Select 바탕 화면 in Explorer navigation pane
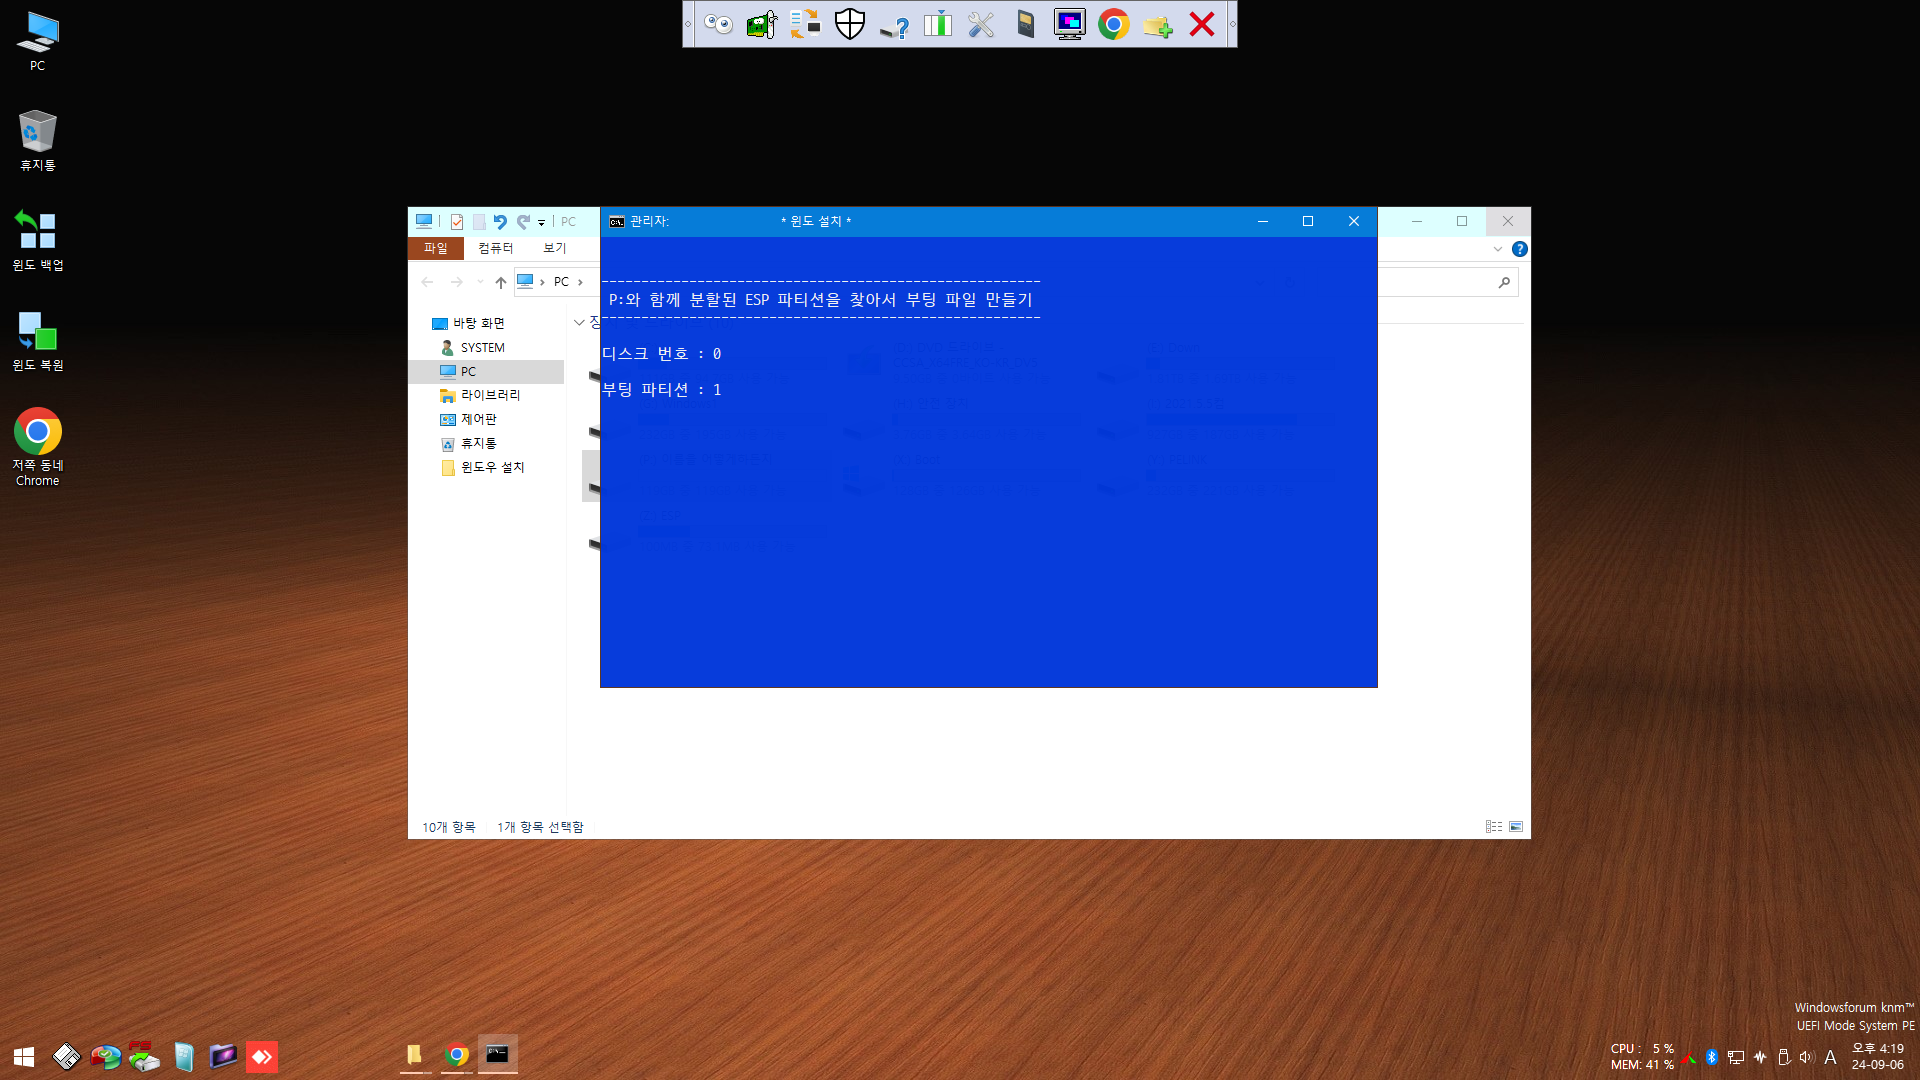This screenshot has height=1080, width=1920. pyautogui.click(x=478, y=323)
